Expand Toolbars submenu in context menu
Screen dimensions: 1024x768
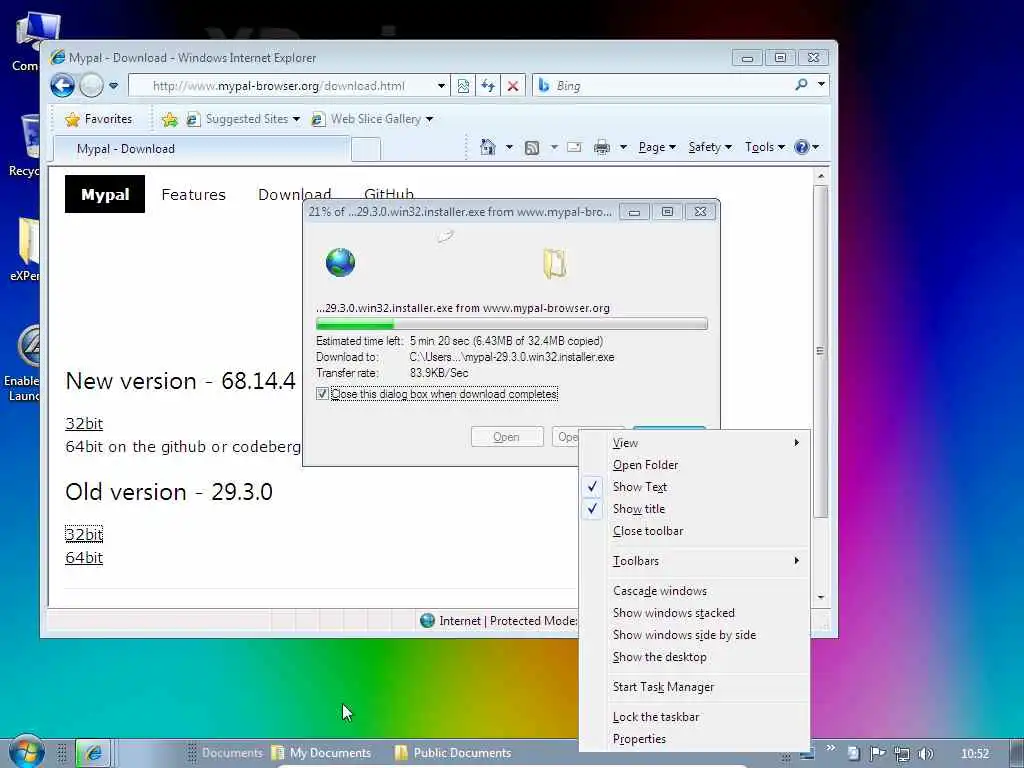click(x=695, y=561)
